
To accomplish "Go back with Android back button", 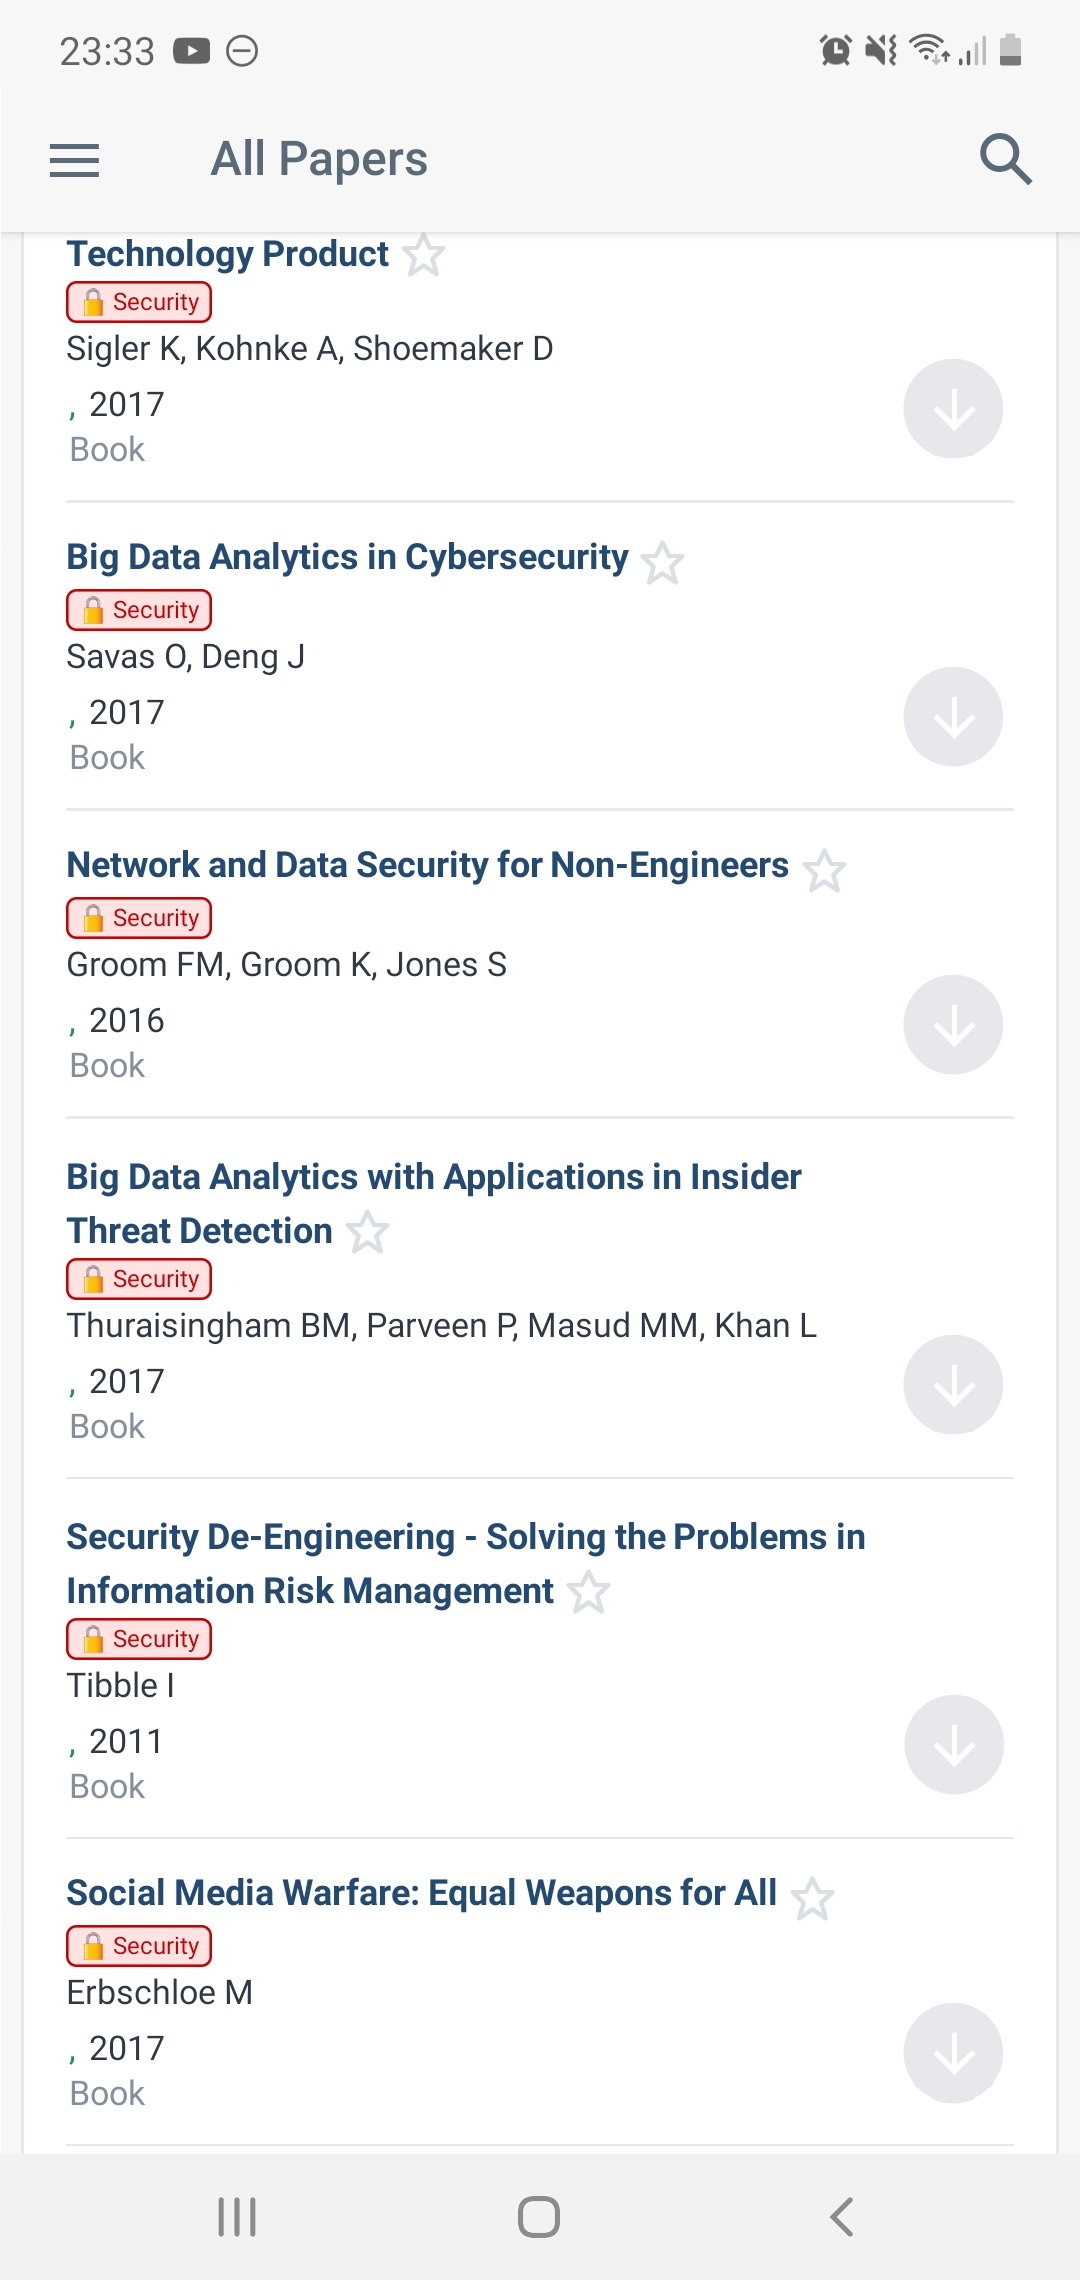I will point(842,2217).
